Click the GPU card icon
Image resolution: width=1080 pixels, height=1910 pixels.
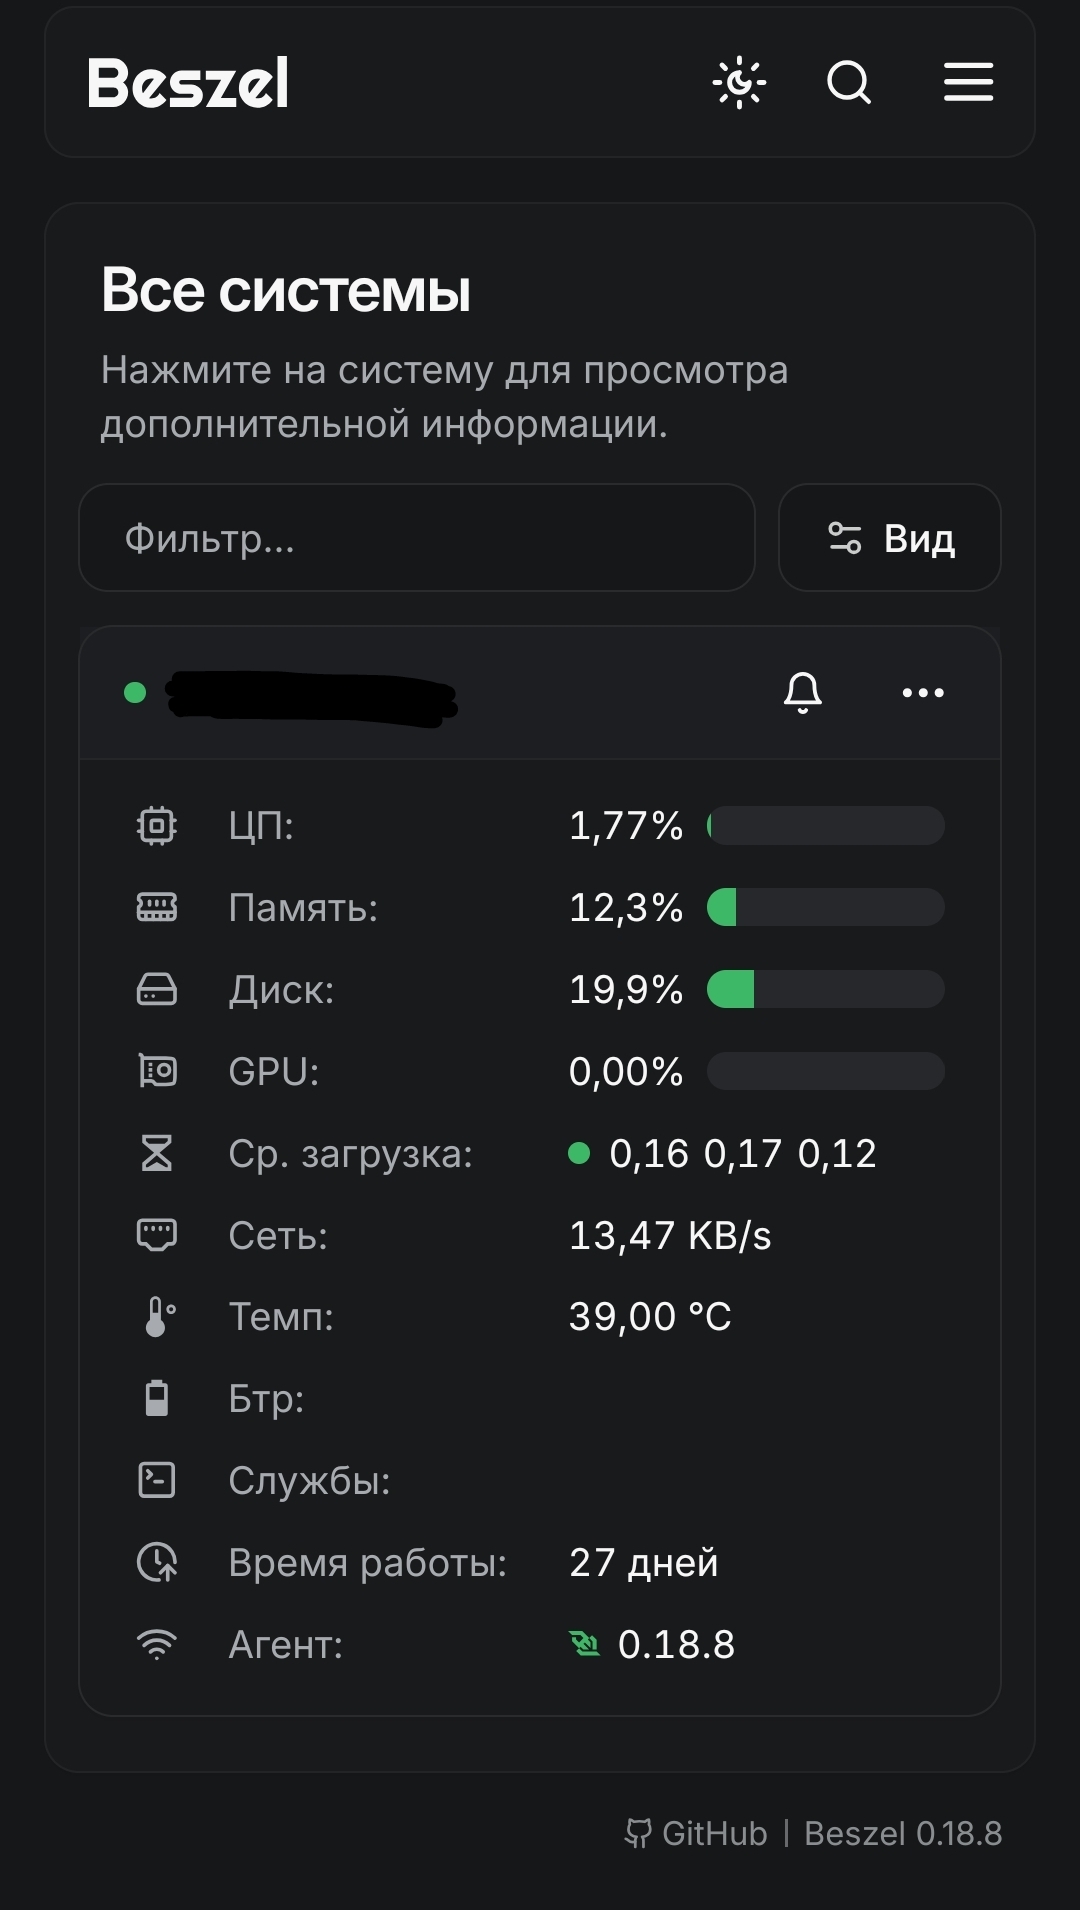click(x=157, y=1071)
